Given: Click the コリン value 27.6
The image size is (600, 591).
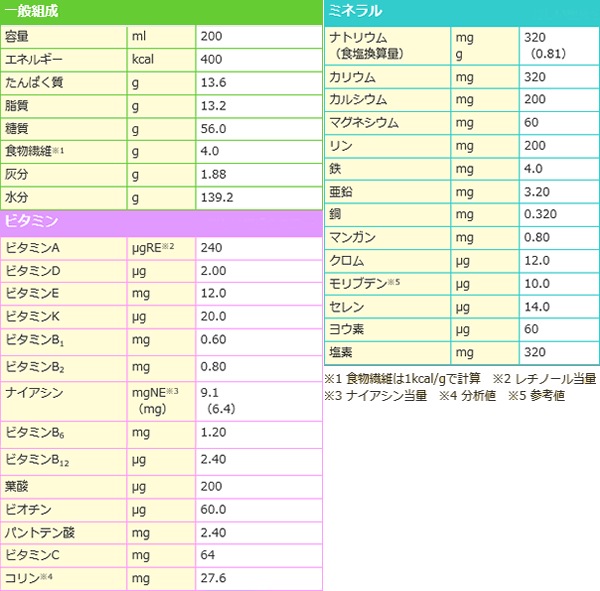Looking at the screenshot, I should tap(214, 578).
